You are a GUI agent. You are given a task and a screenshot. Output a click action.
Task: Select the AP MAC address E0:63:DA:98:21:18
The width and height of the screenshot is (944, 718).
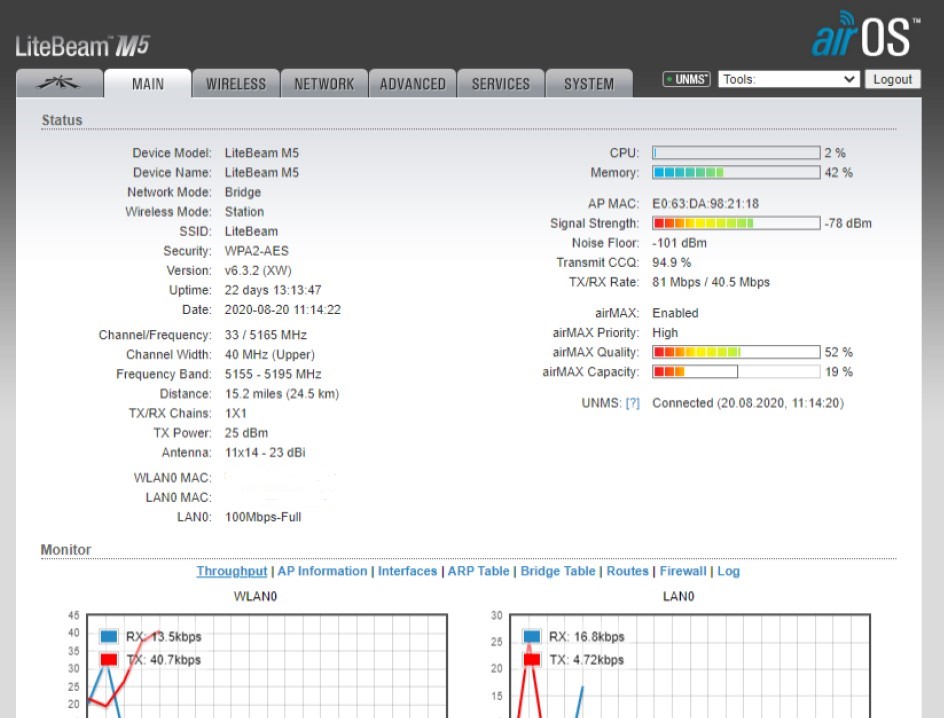coord(706,203)
